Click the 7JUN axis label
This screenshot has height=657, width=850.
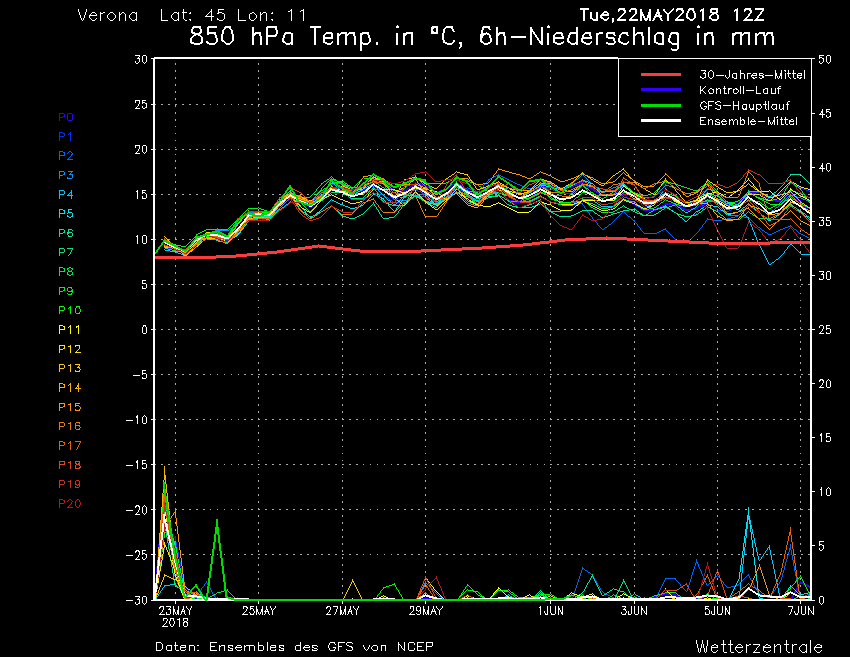(x=801, y=611)
